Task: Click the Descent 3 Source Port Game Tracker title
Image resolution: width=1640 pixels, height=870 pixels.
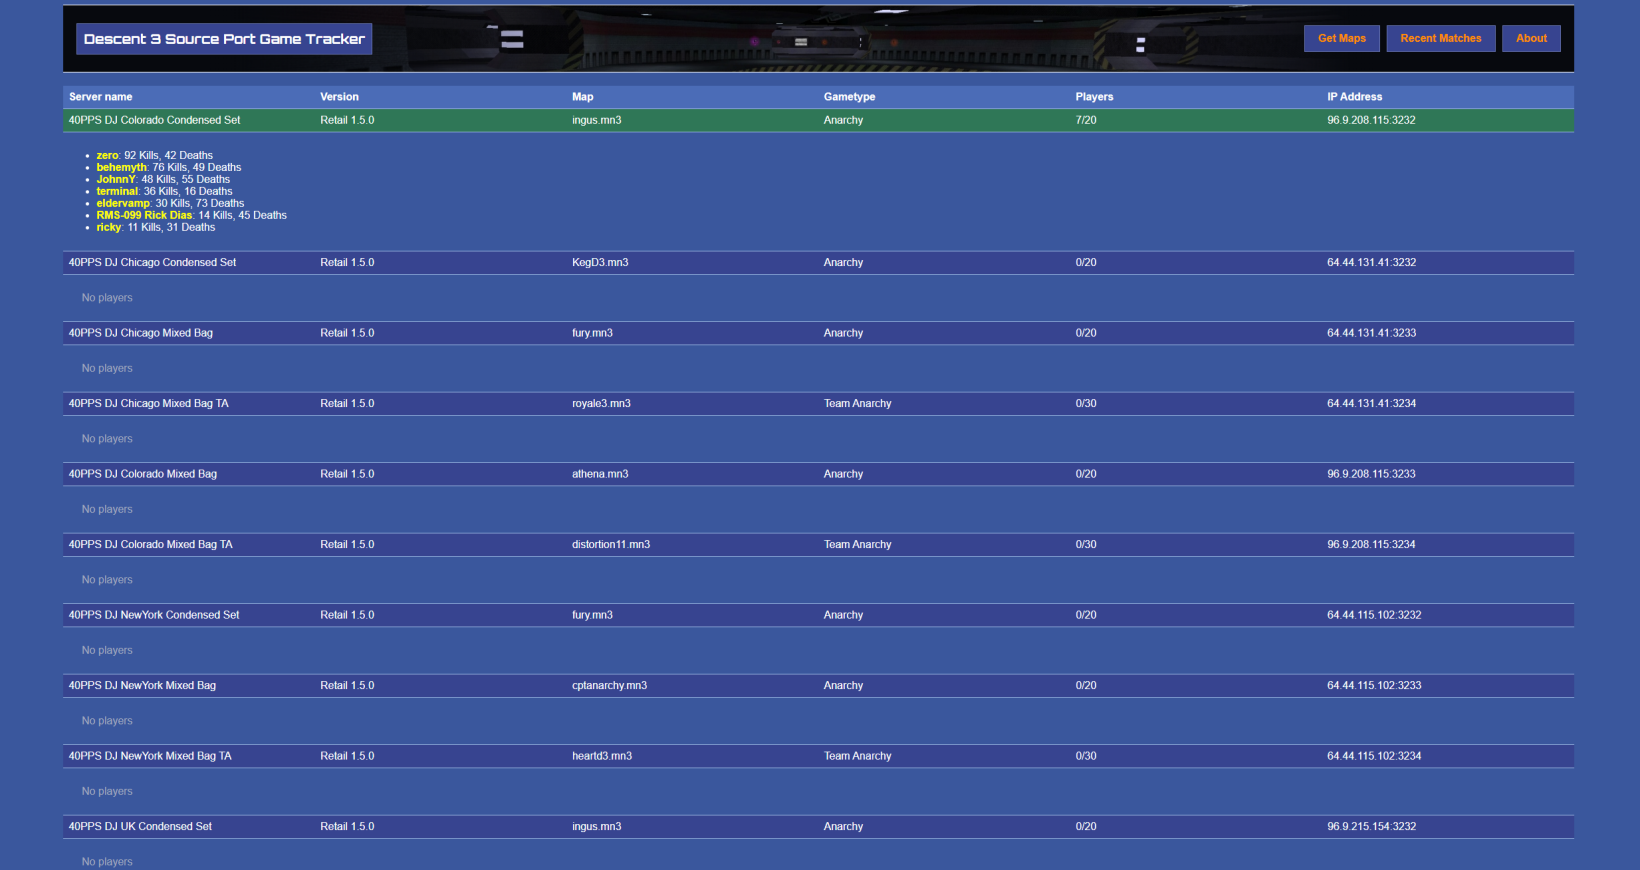Action: click(224, 39)
